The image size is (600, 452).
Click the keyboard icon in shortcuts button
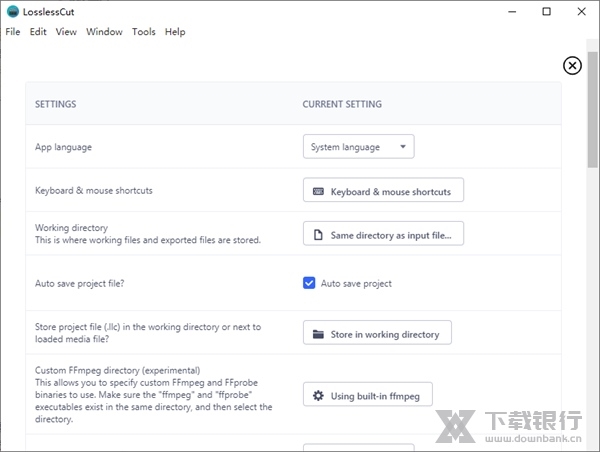(x=318, y=191)
